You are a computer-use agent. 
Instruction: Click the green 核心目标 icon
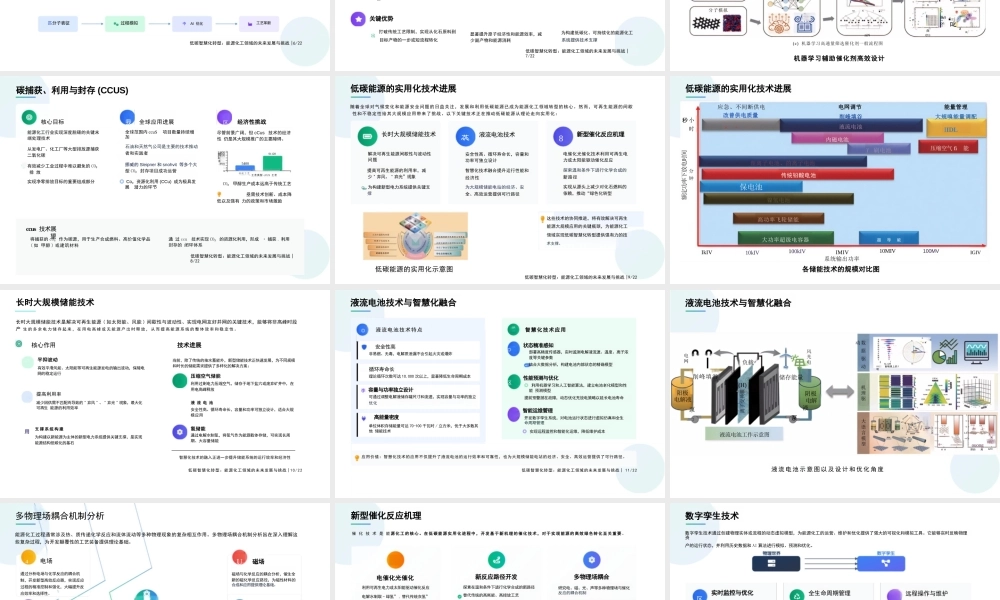pos(29,117)
